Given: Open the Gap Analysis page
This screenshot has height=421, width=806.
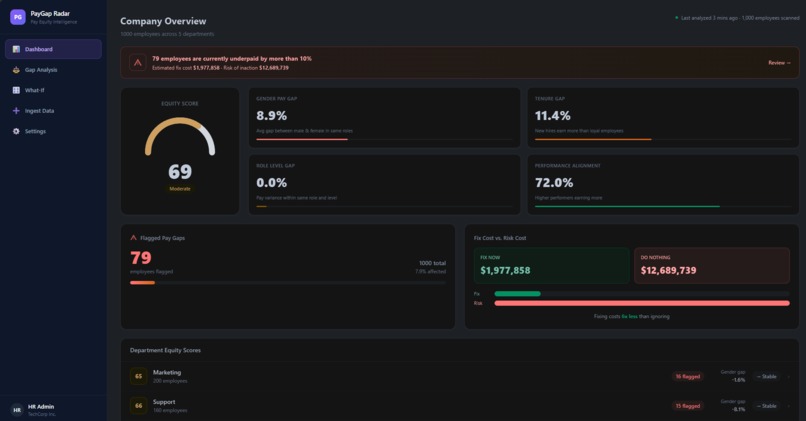Looking at the screenshot, I should pos(53,70).
